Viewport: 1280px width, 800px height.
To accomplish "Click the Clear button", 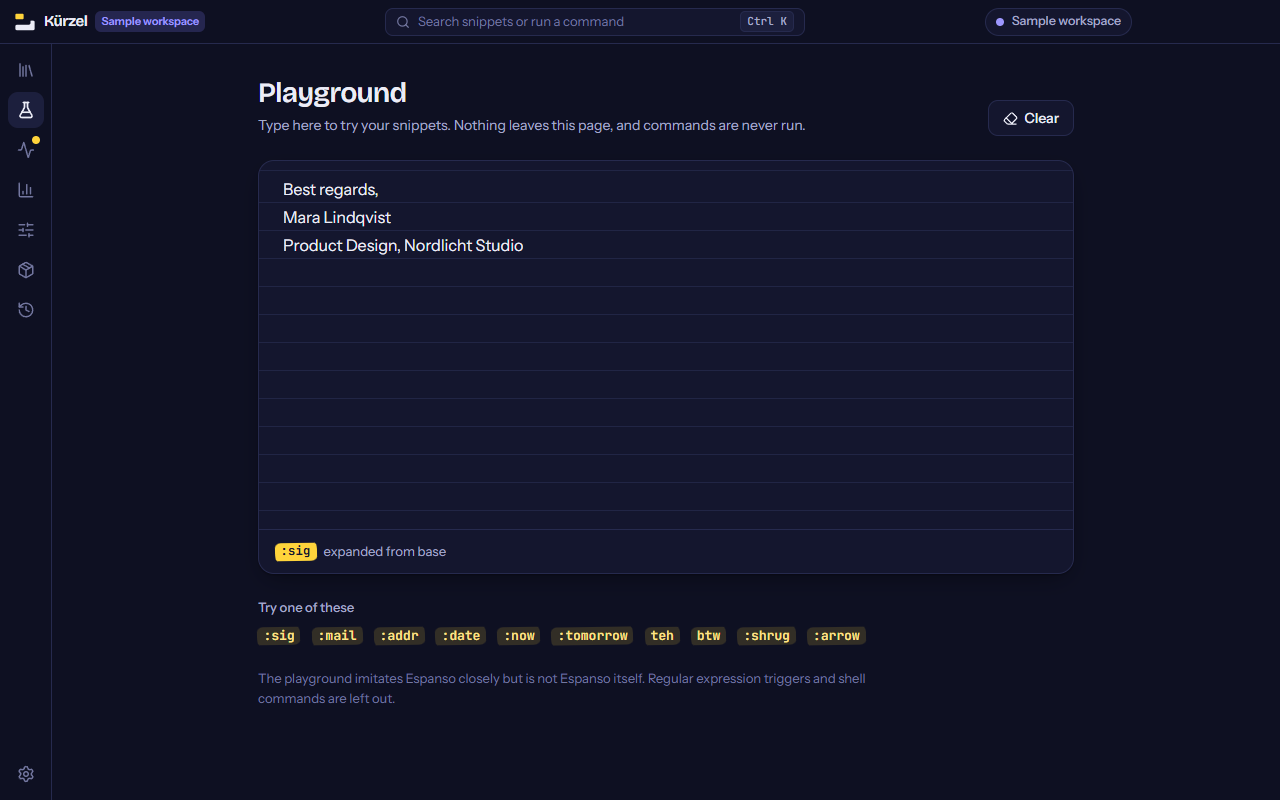I will (1031, 118).
